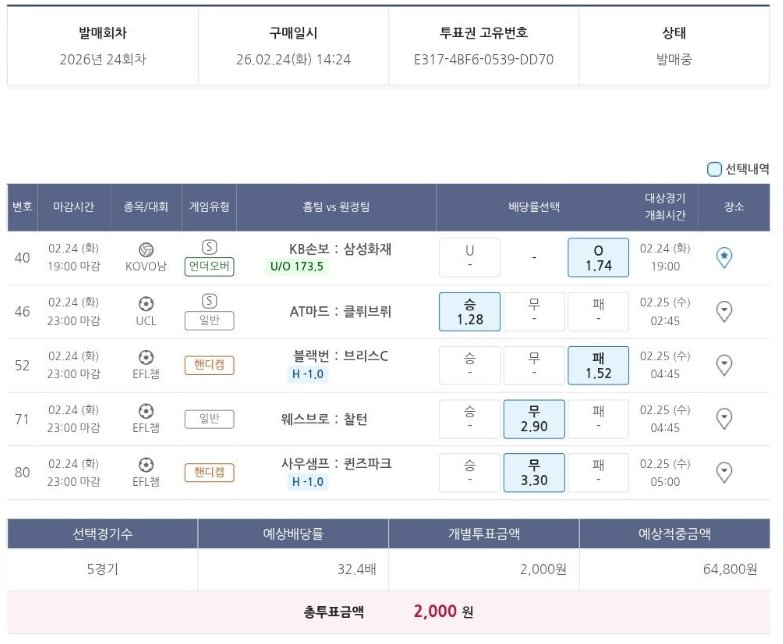Click the soccer icon in row 52
This screenshot has height=644, width=783.
[147, 356]
